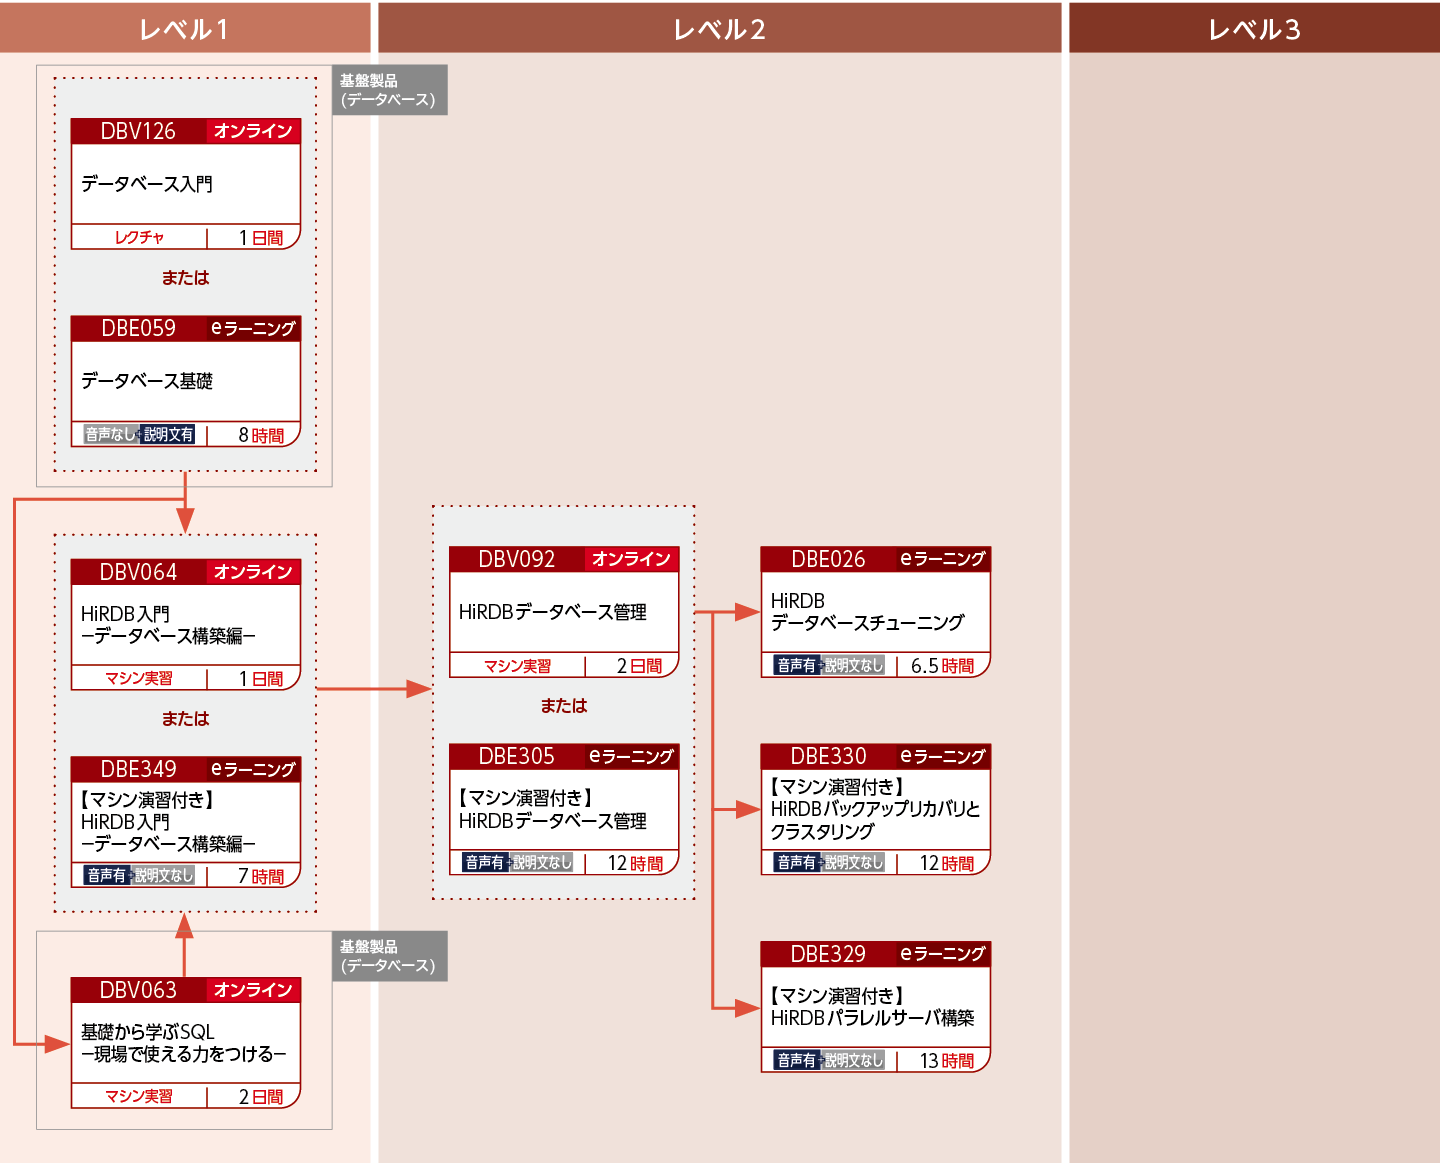
Task: Click the レベル1 column header
Action: coord(185,28)
